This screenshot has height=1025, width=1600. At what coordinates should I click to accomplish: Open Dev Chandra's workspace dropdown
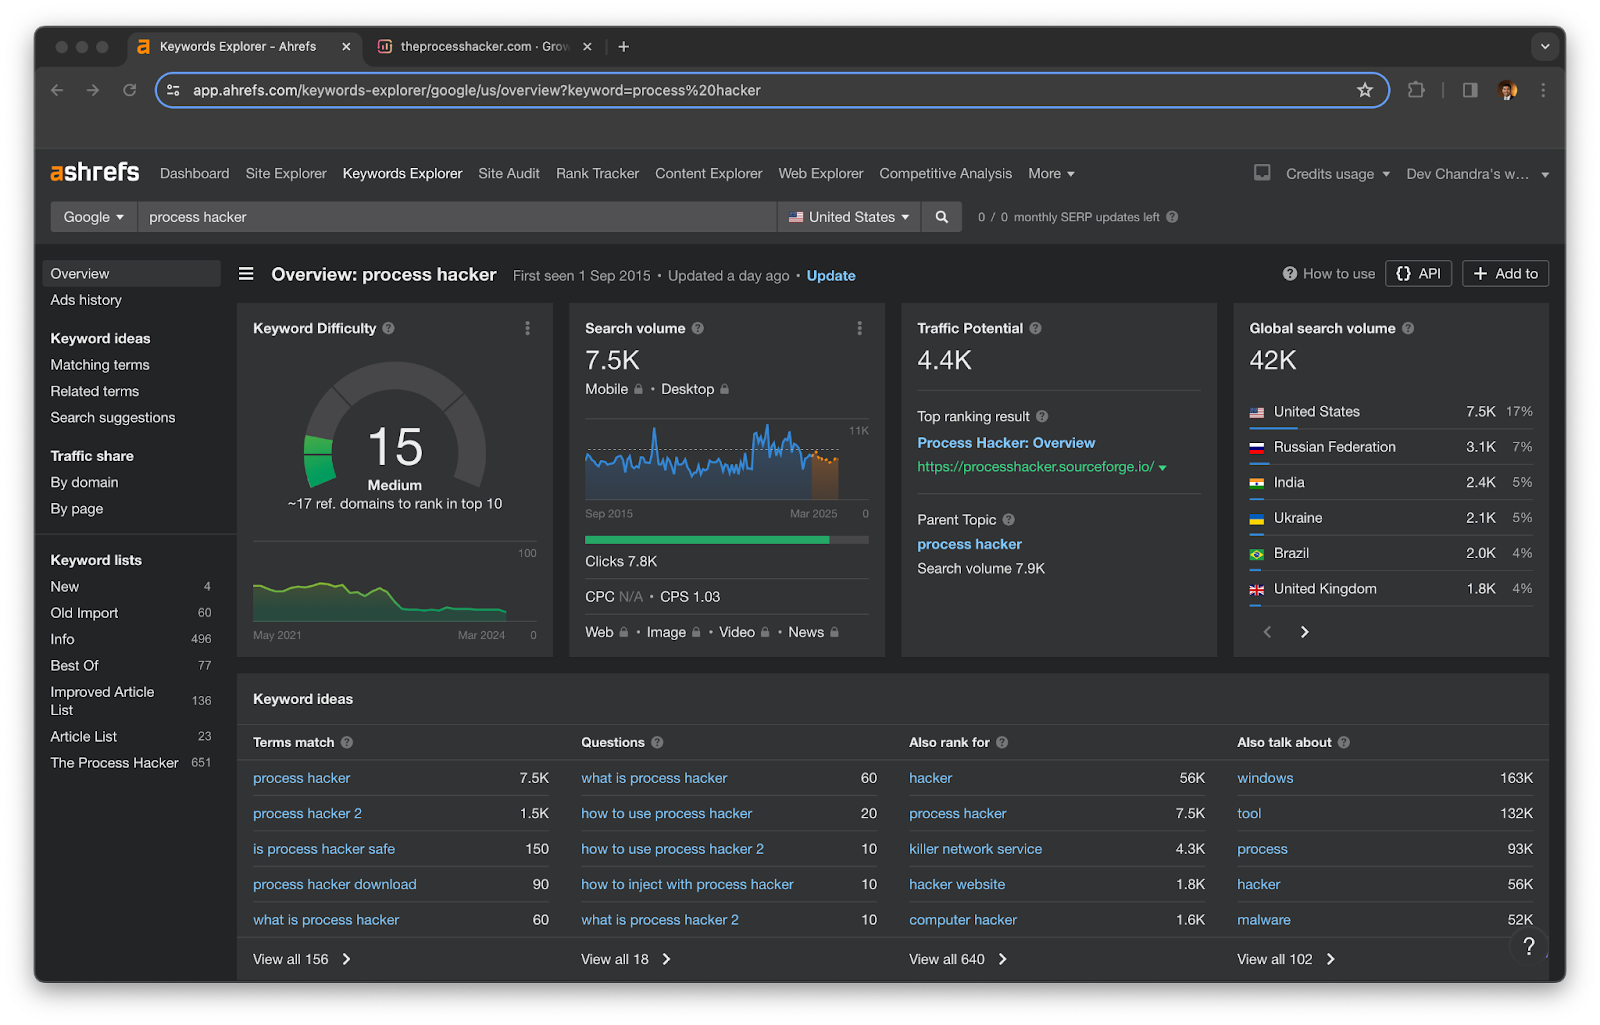pyautogui.click(x=1478, y=174)
